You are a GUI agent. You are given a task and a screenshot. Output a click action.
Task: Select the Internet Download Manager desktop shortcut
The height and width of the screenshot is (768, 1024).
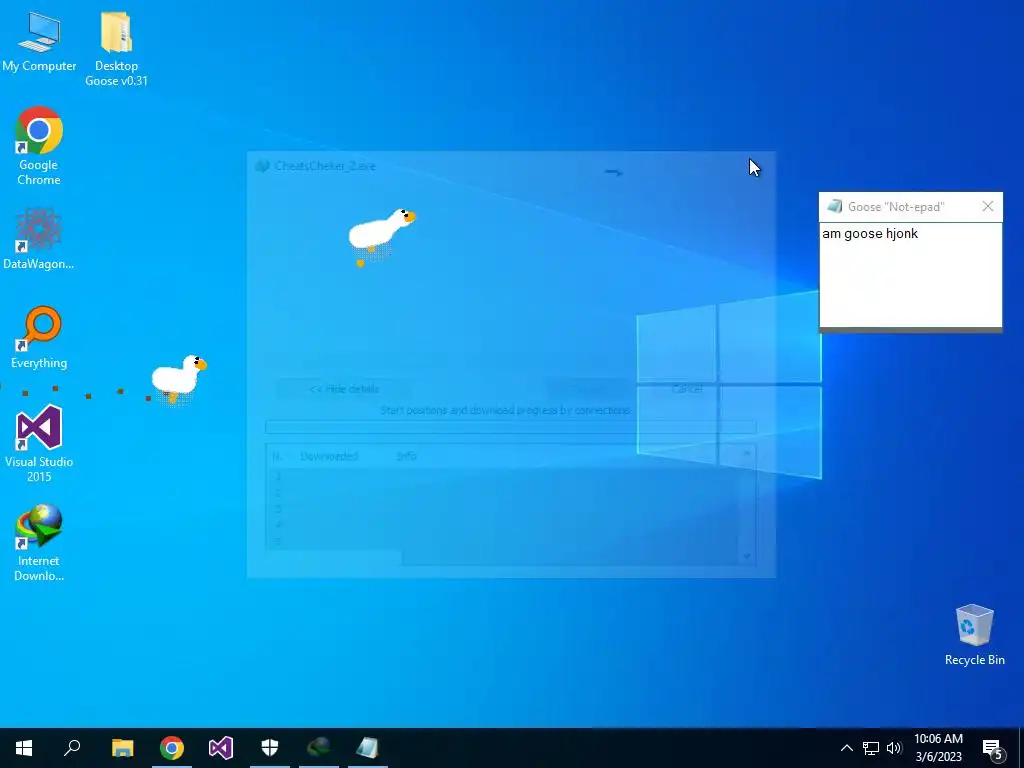[39, 543]
